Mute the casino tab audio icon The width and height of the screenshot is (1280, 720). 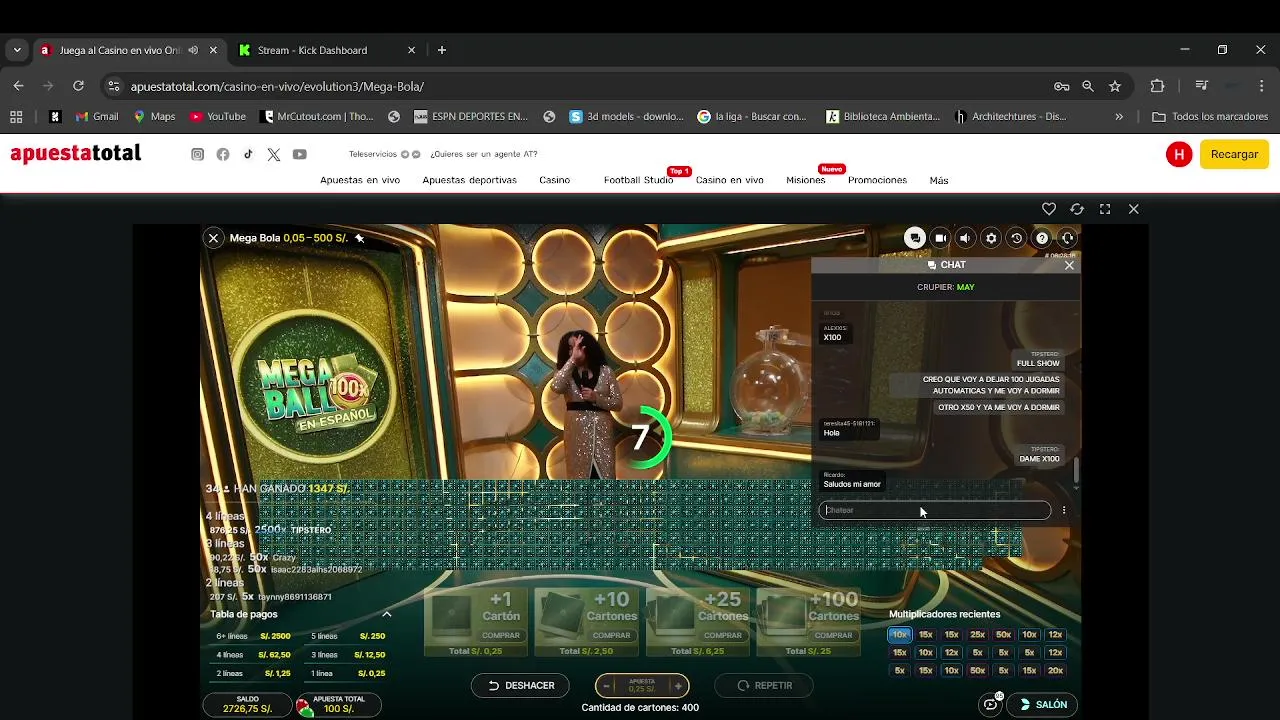pyautogui.click(x=193, y=50)
